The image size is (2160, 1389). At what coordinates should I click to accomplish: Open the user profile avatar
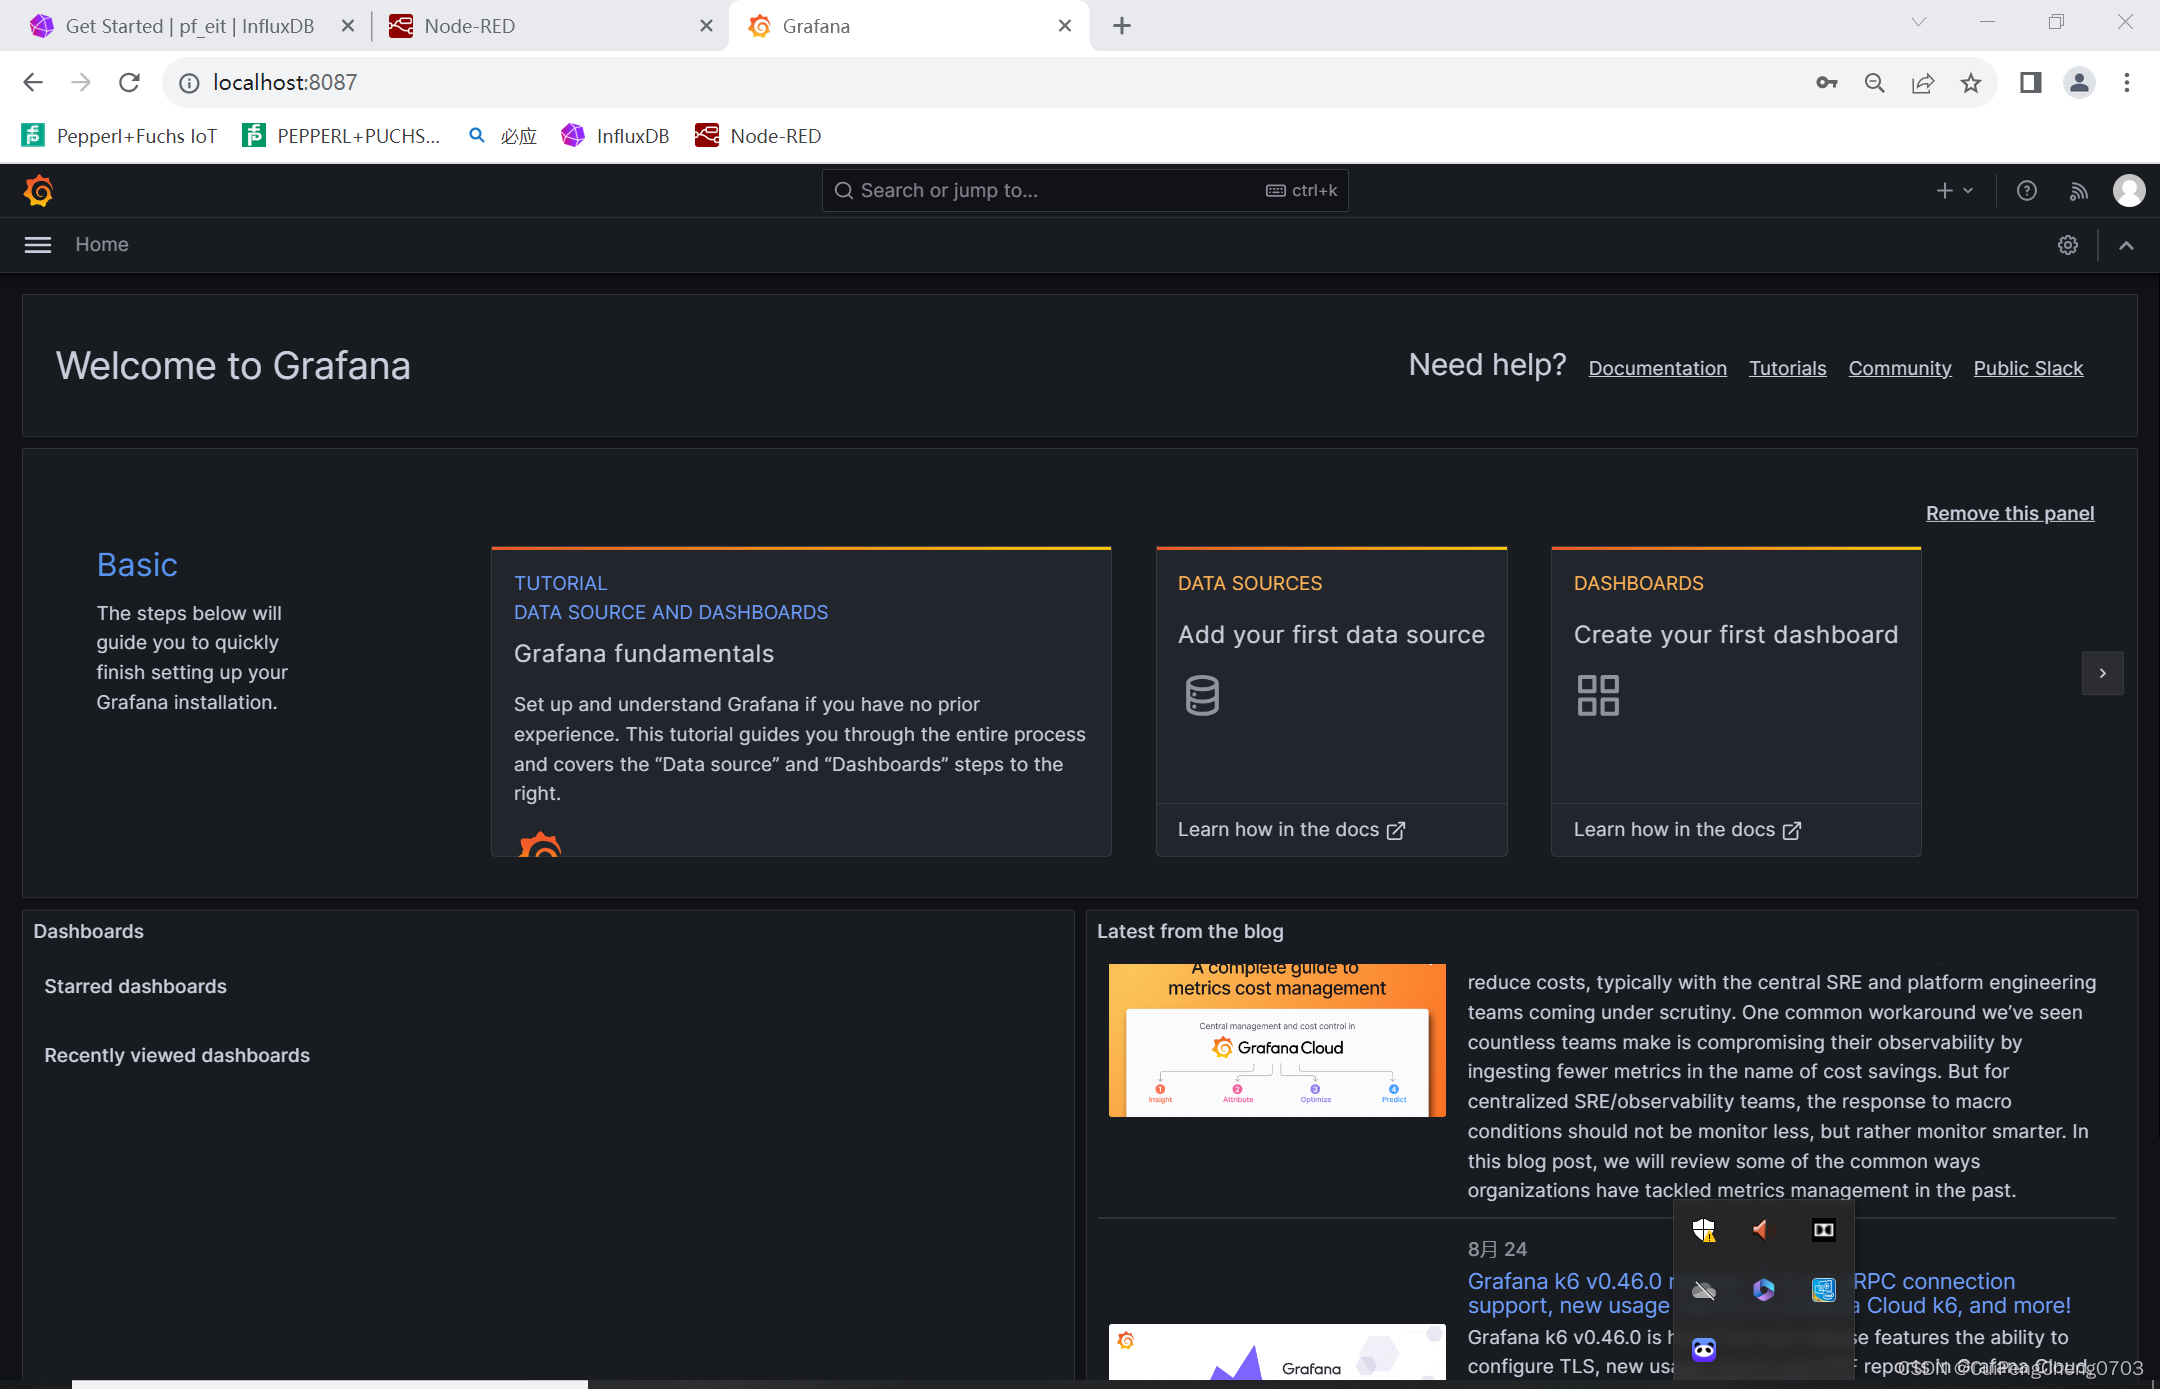point(2127,190)
